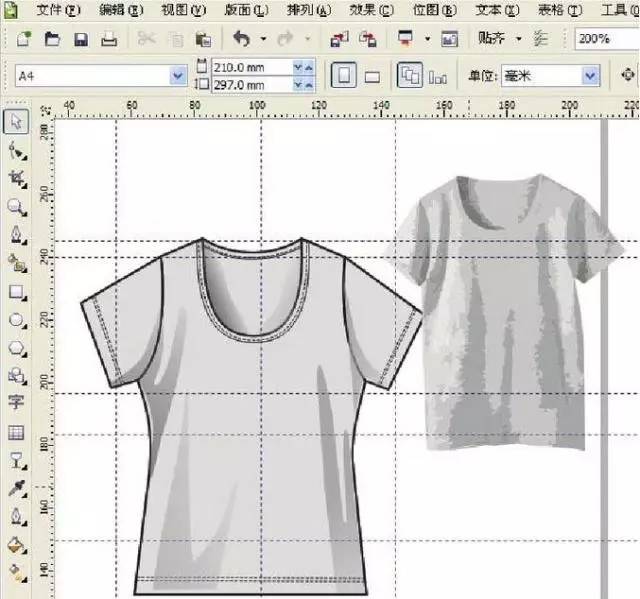Open the undo history dropdown arrow
The width and height of the screenshot is (640, 599).
pos(263,40)
